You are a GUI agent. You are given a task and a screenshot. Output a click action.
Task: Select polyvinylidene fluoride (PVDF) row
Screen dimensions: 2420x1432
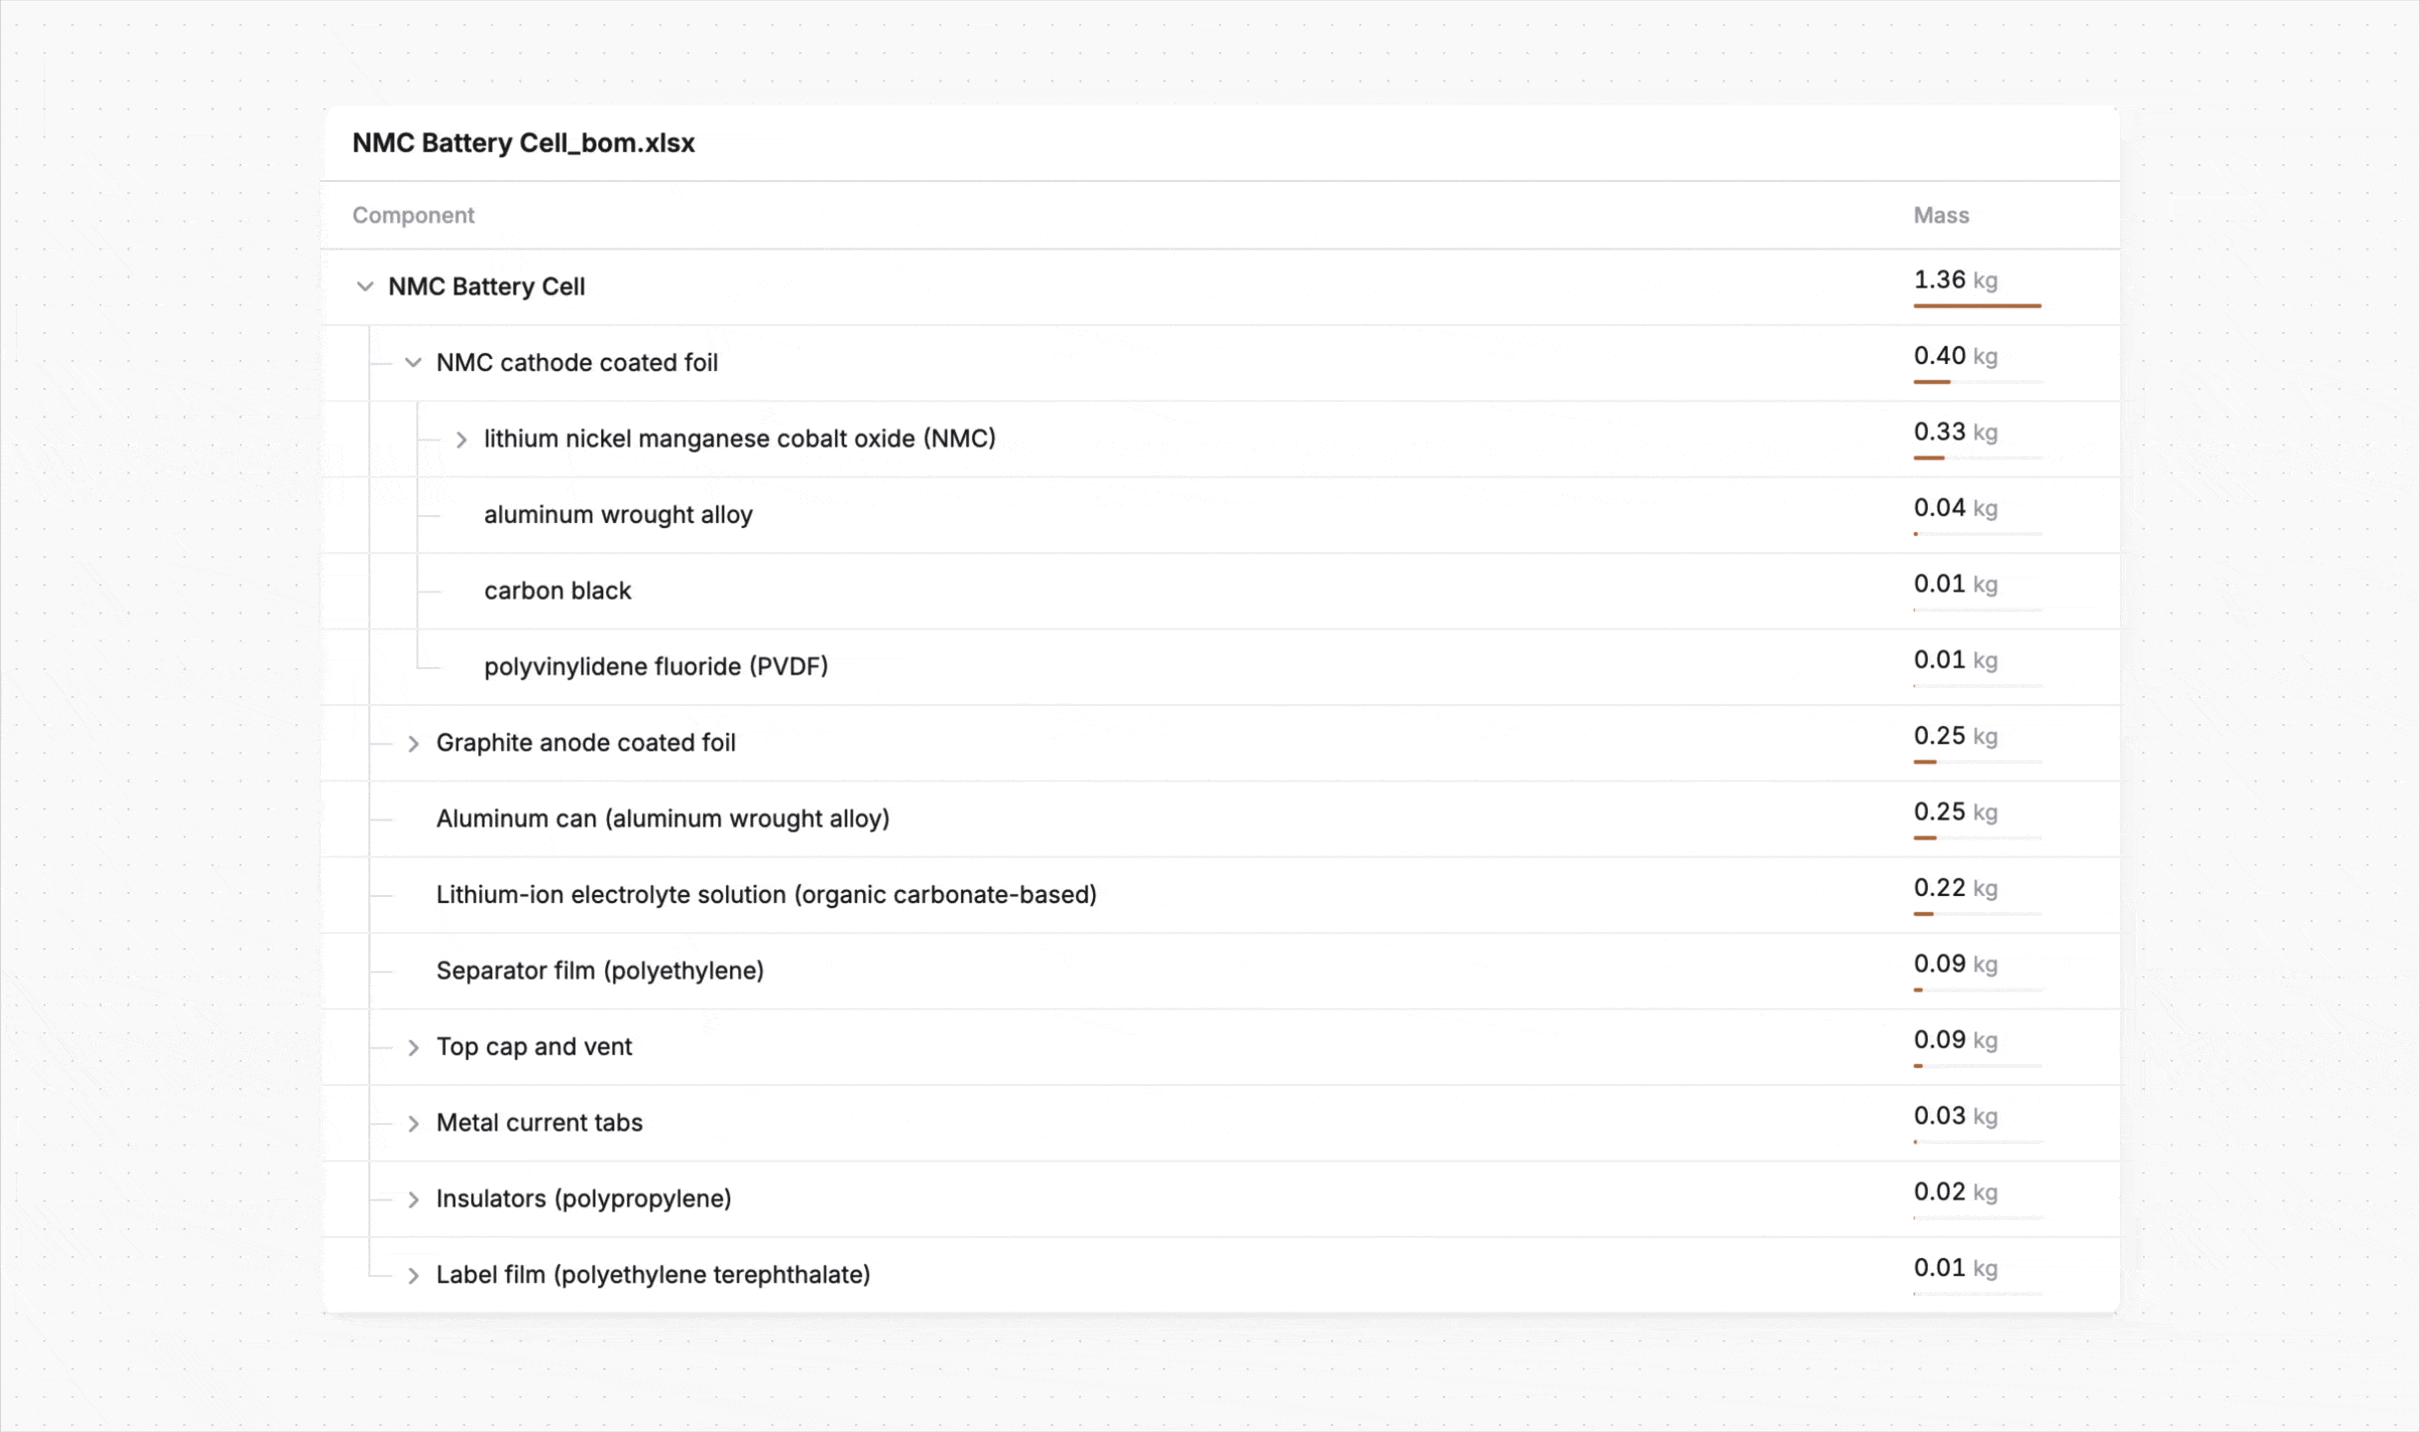(x=655, y=667)
